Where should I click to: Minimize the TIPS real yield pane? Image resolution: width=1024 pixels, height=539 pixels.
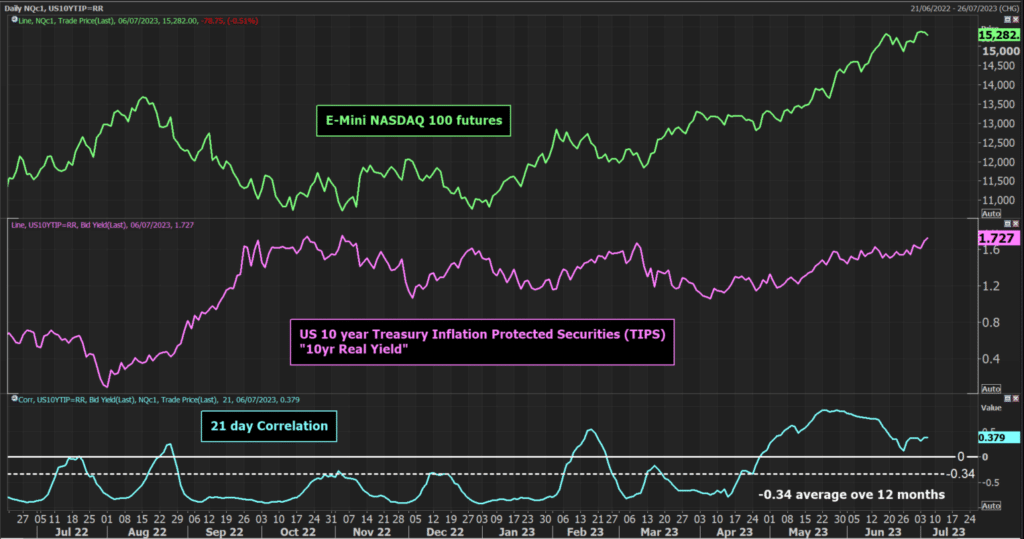point(1007,223)
